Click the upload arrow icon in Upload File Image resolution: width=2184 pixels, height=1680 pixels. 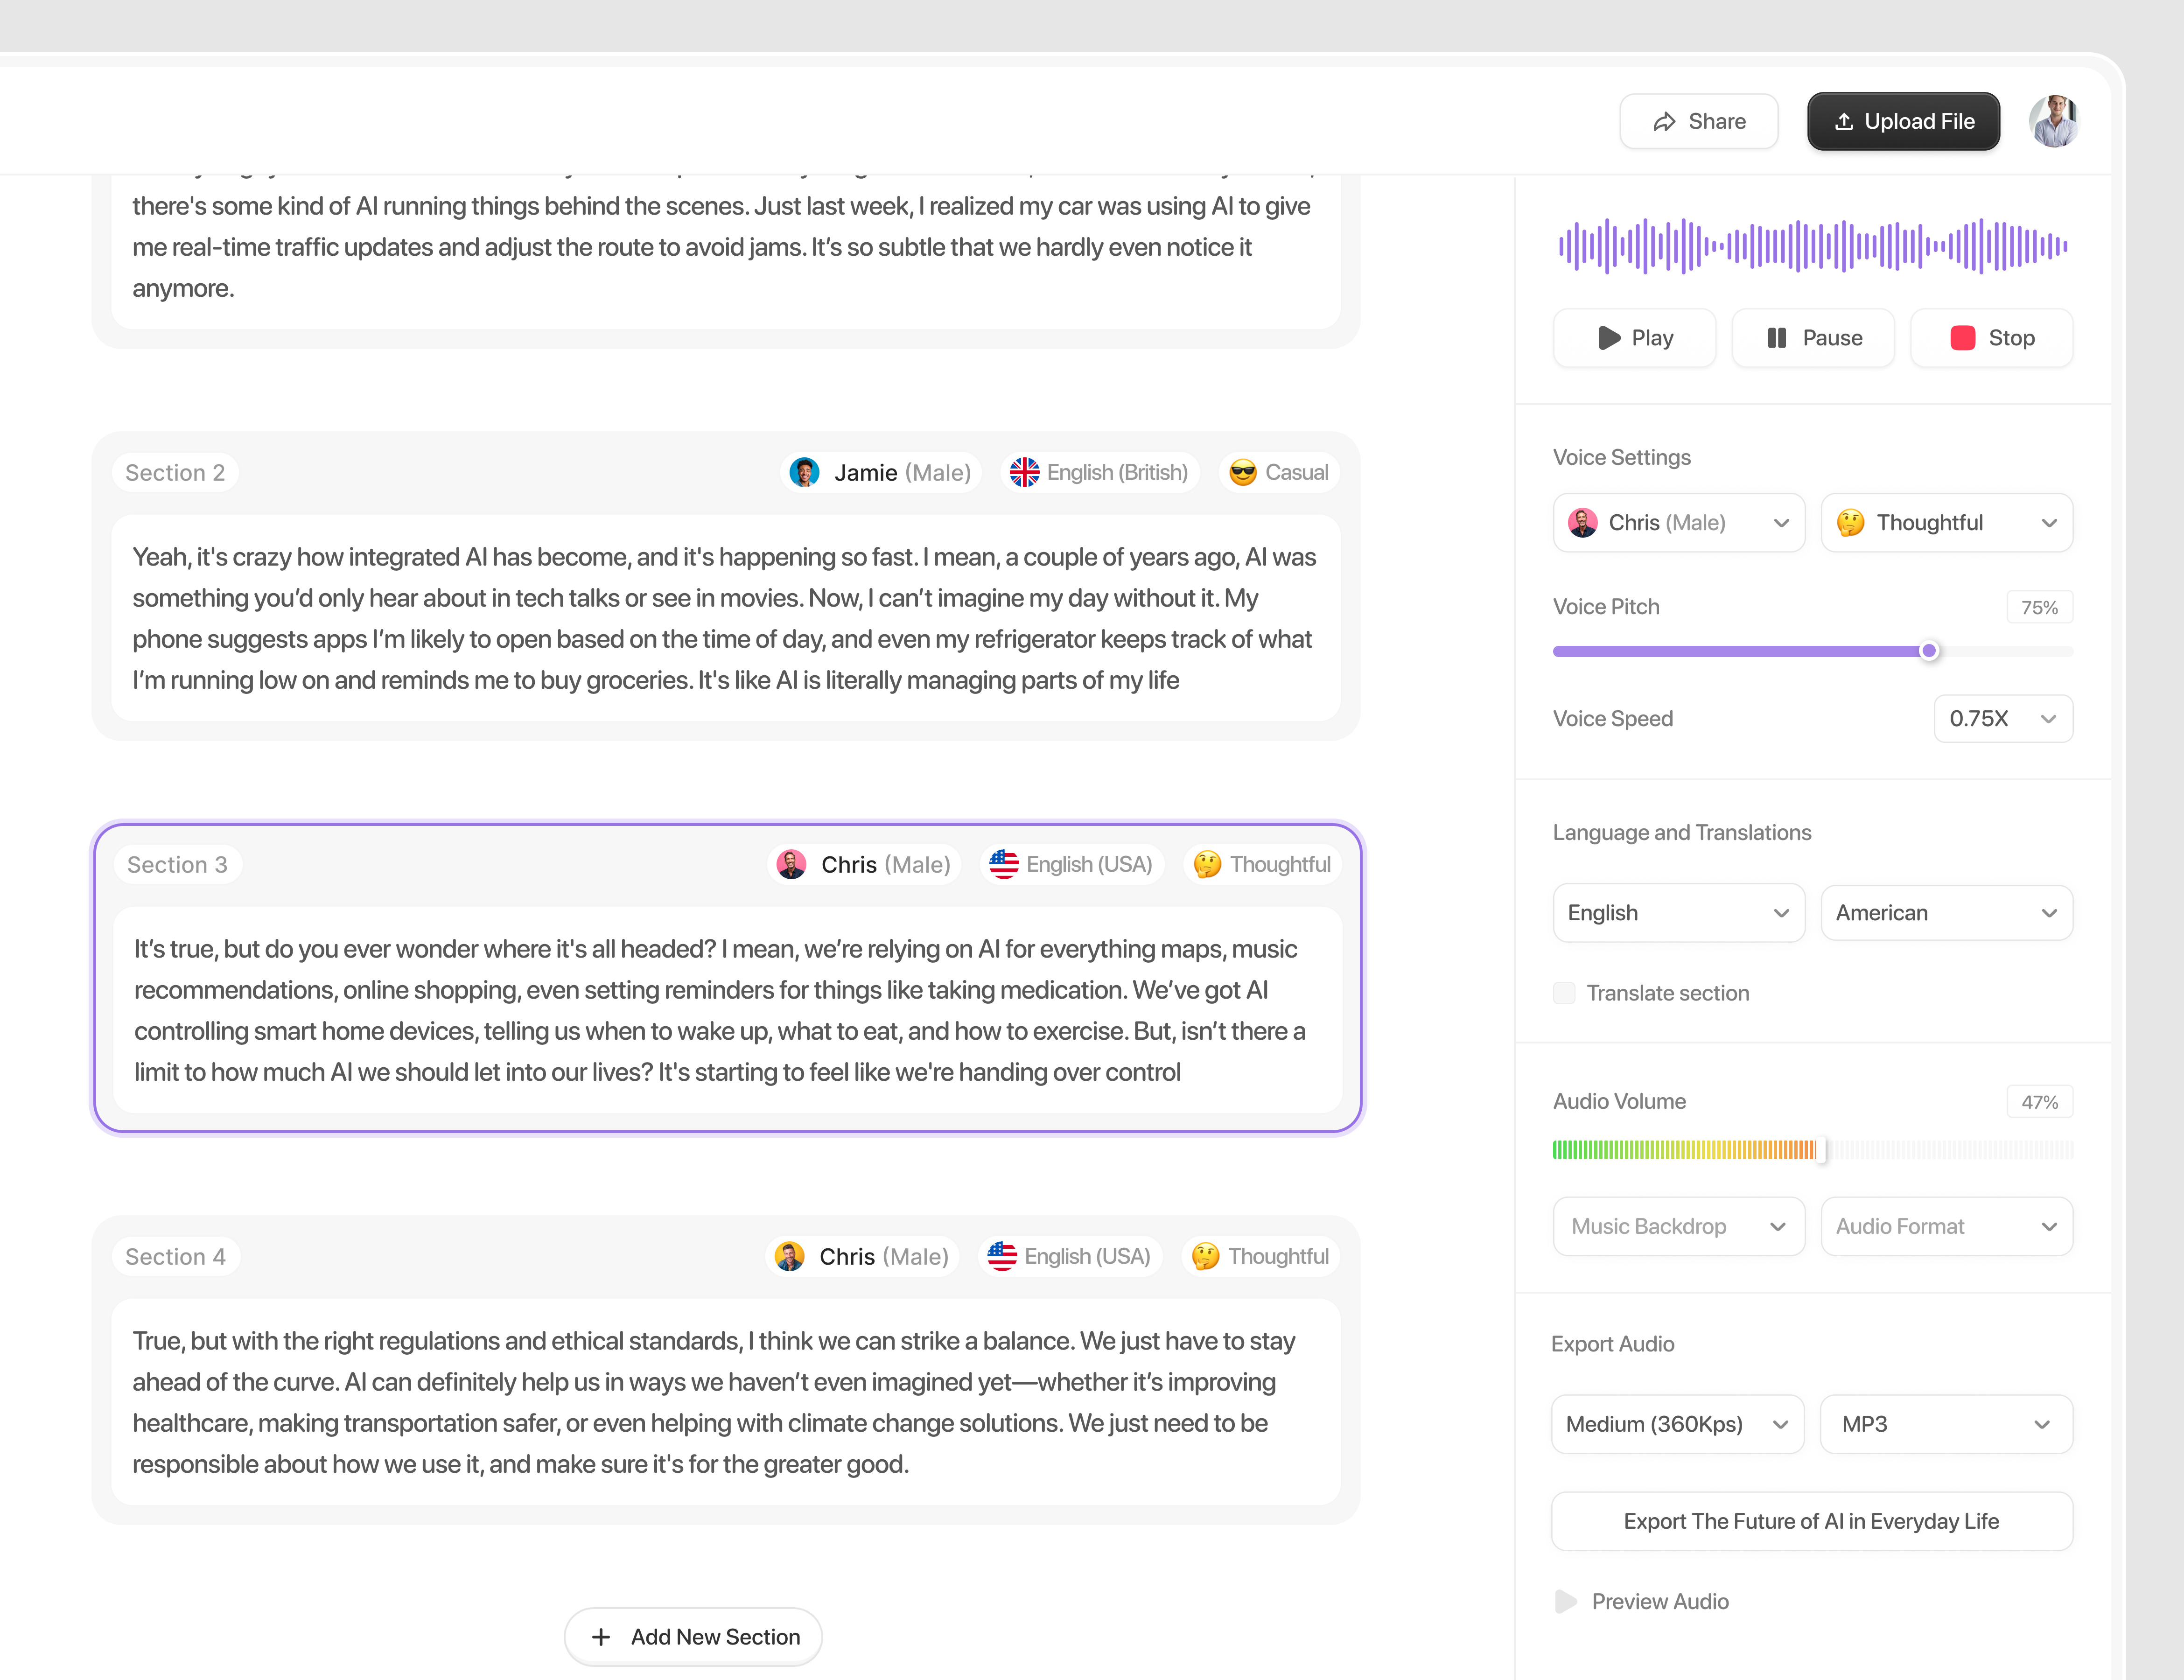(1844, 122)
